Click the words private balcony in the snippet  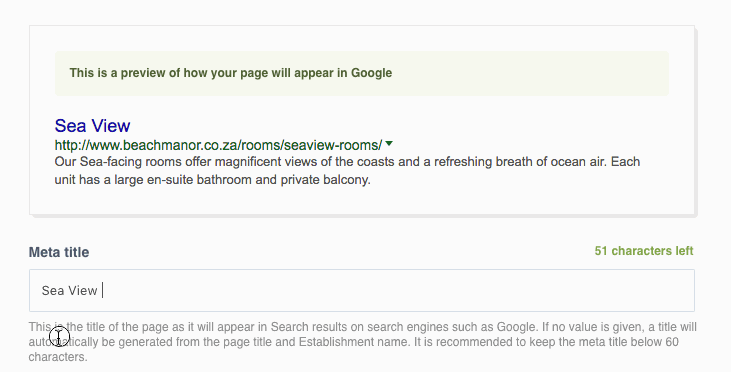(325, 179)
